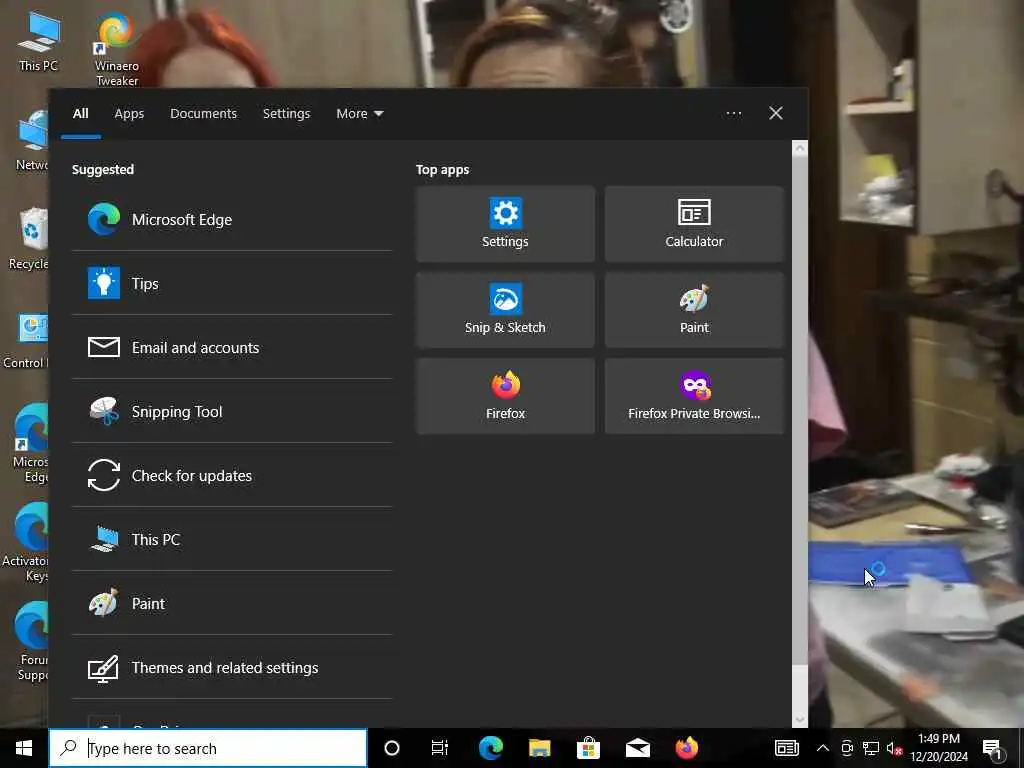The width and height of the screenshot is (1024, 768).
Task: Select the Control Panel desktop icon
Action: click(26, 340)
